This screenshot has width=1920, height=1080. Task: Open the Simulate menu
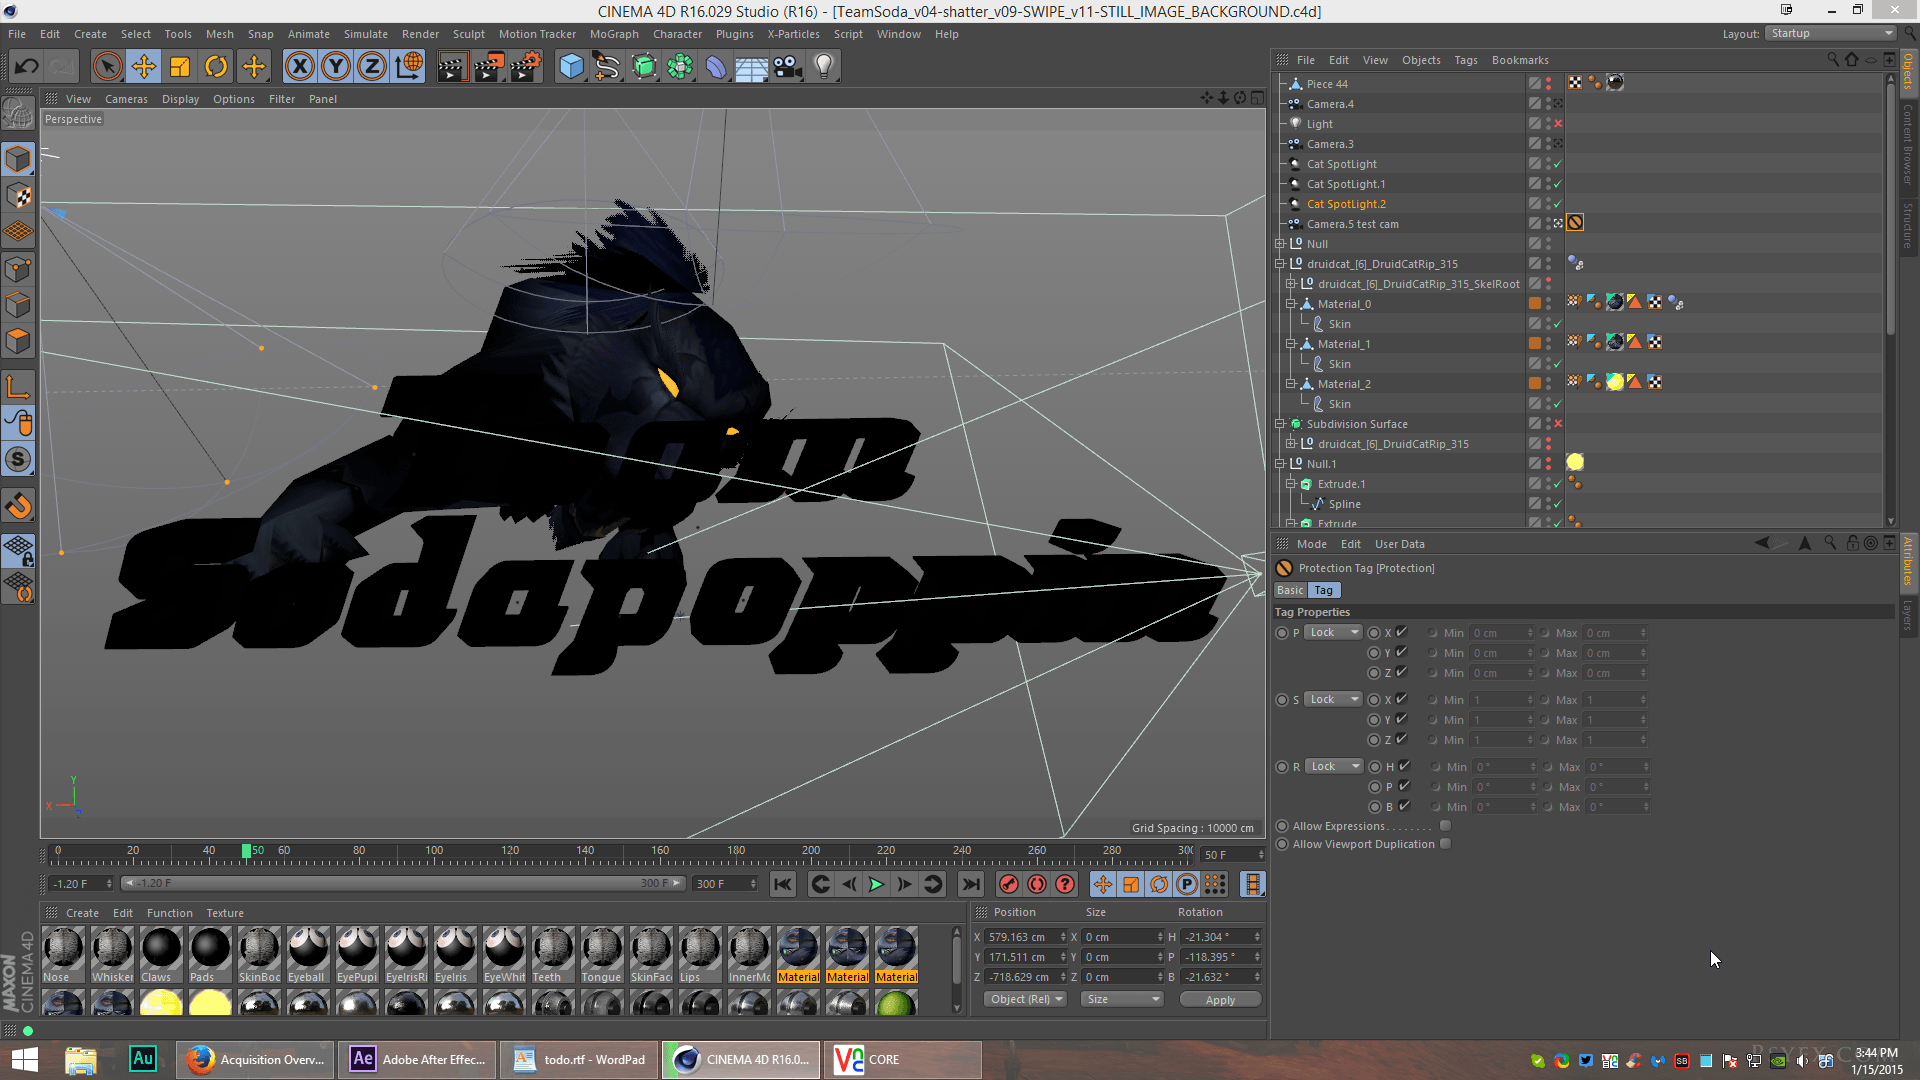tap(366, 34)
